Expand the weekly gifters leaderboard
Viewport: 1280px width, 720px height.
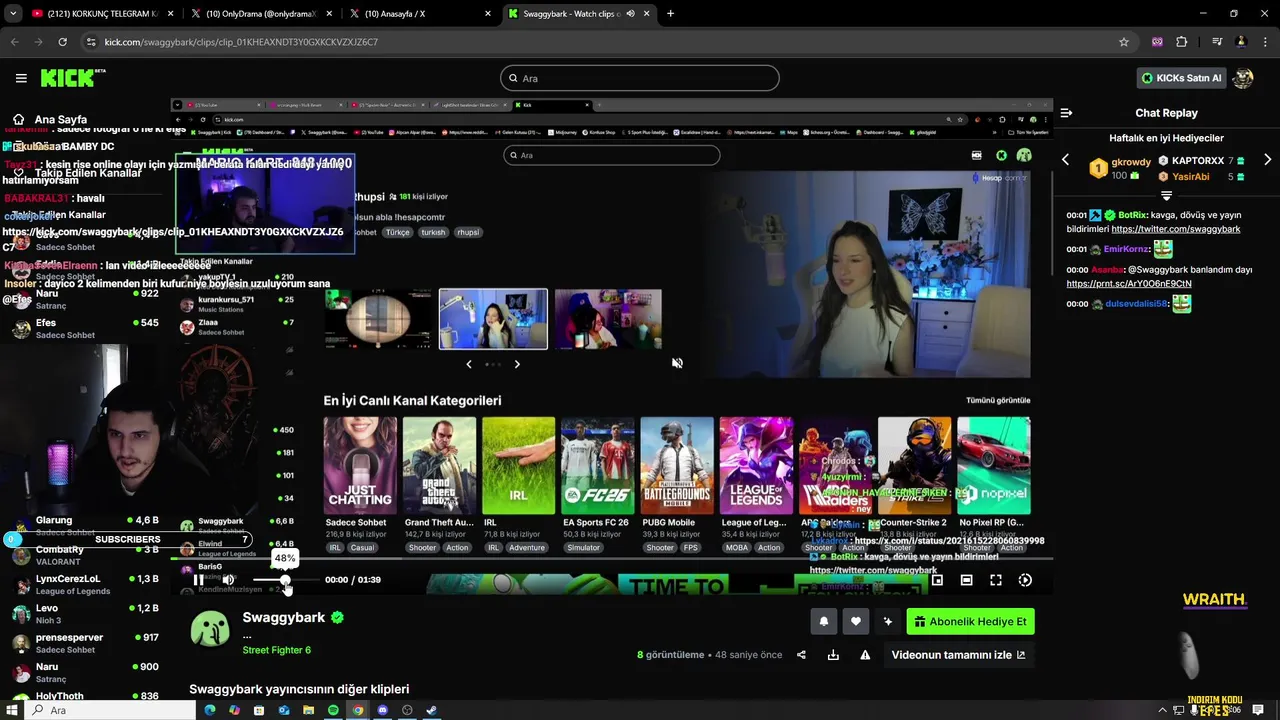click(x=1166, y=195)
